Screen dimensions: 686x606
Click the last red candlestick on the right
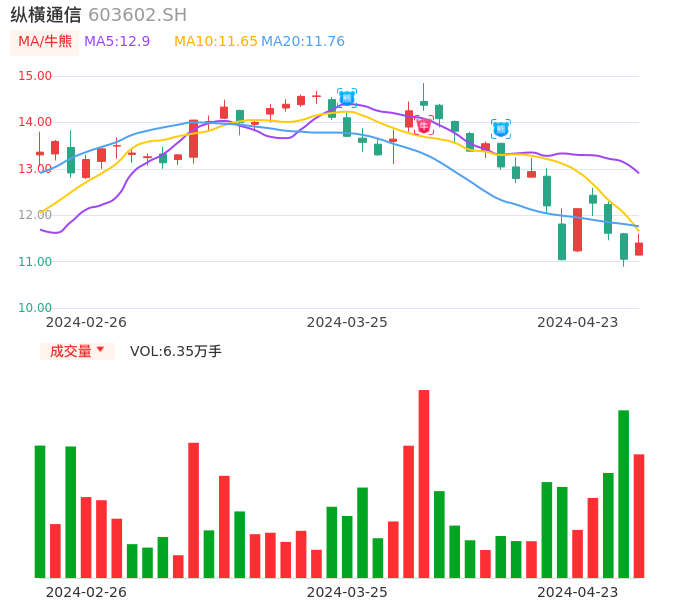point(639,249)
